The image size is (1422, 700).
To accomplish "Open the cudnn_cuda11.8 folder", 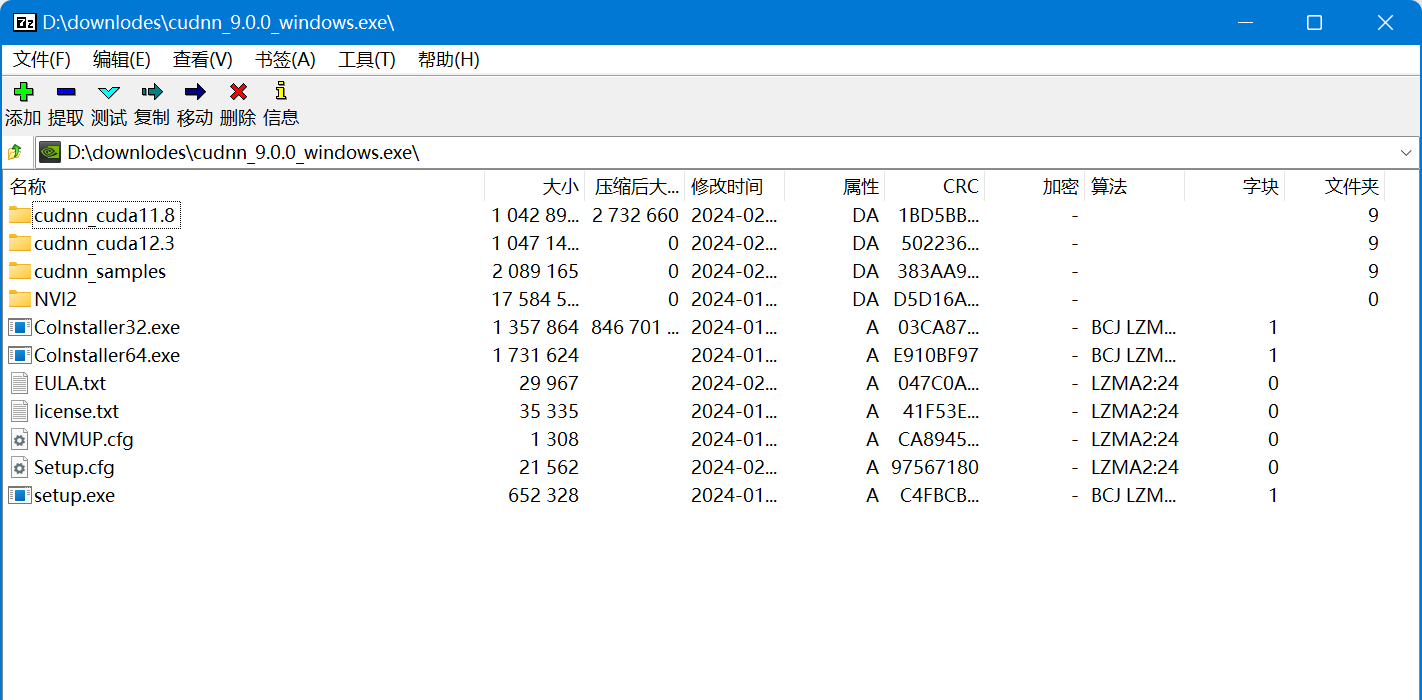I will (x=105, y=215).
